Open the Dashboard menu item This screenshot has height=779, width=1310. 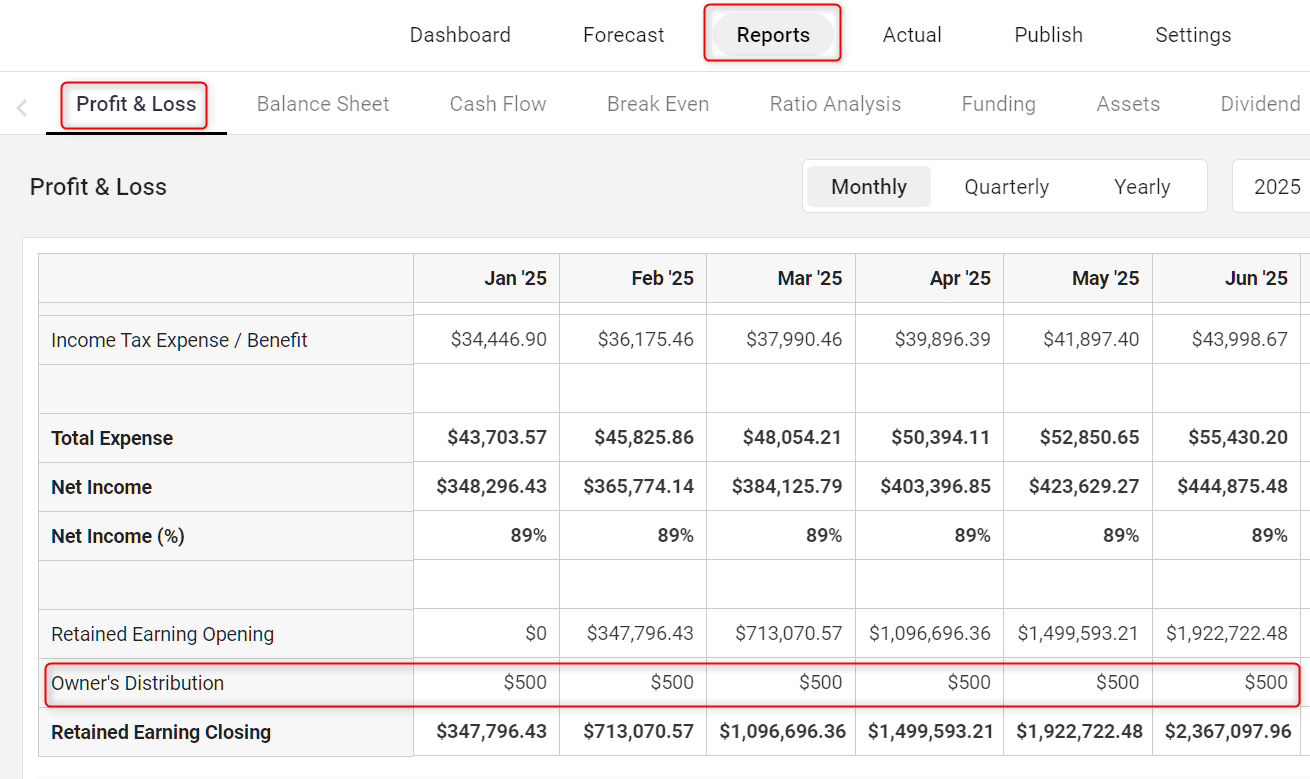460,35
